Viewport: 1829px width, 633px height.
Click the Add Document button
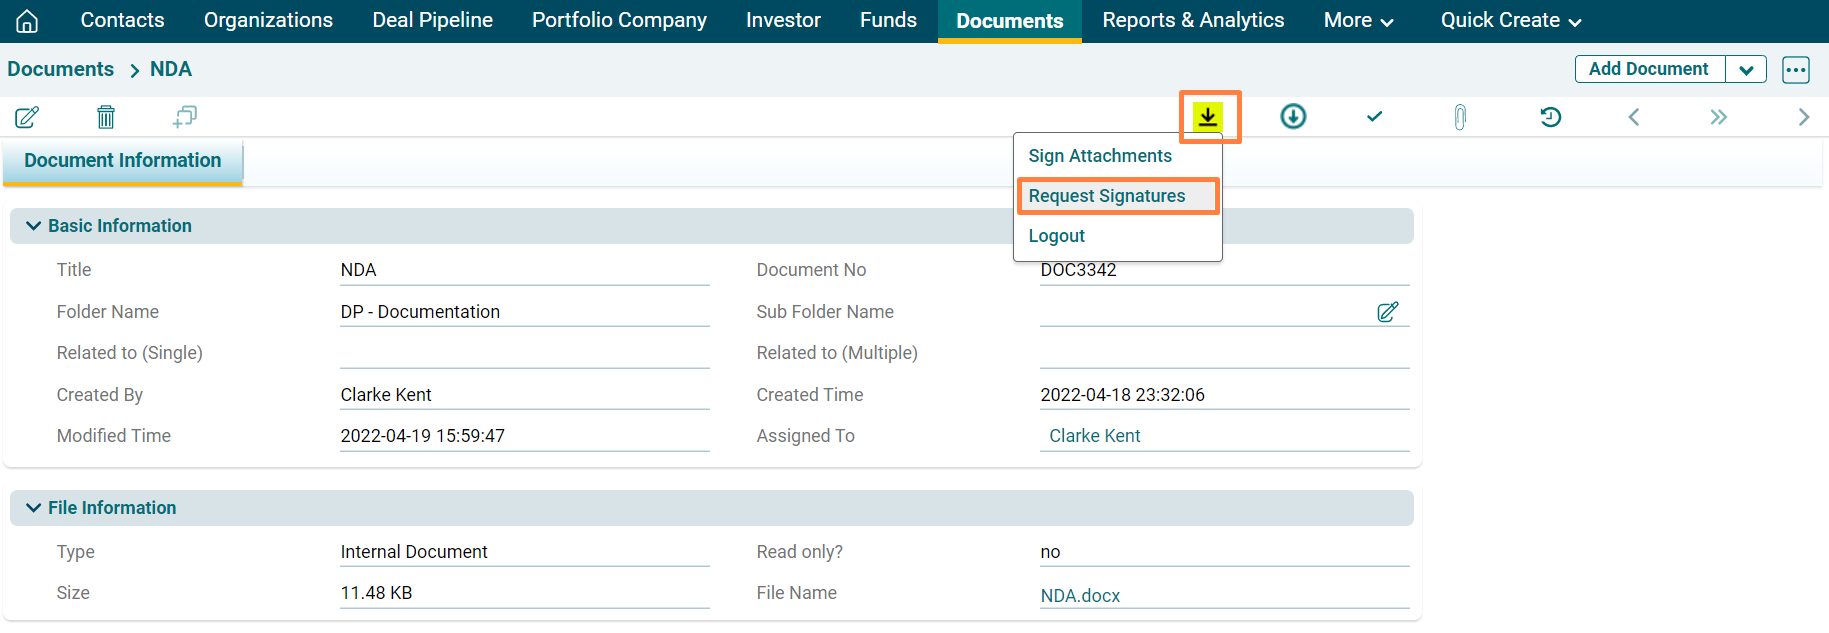(x=1648, y=69)
